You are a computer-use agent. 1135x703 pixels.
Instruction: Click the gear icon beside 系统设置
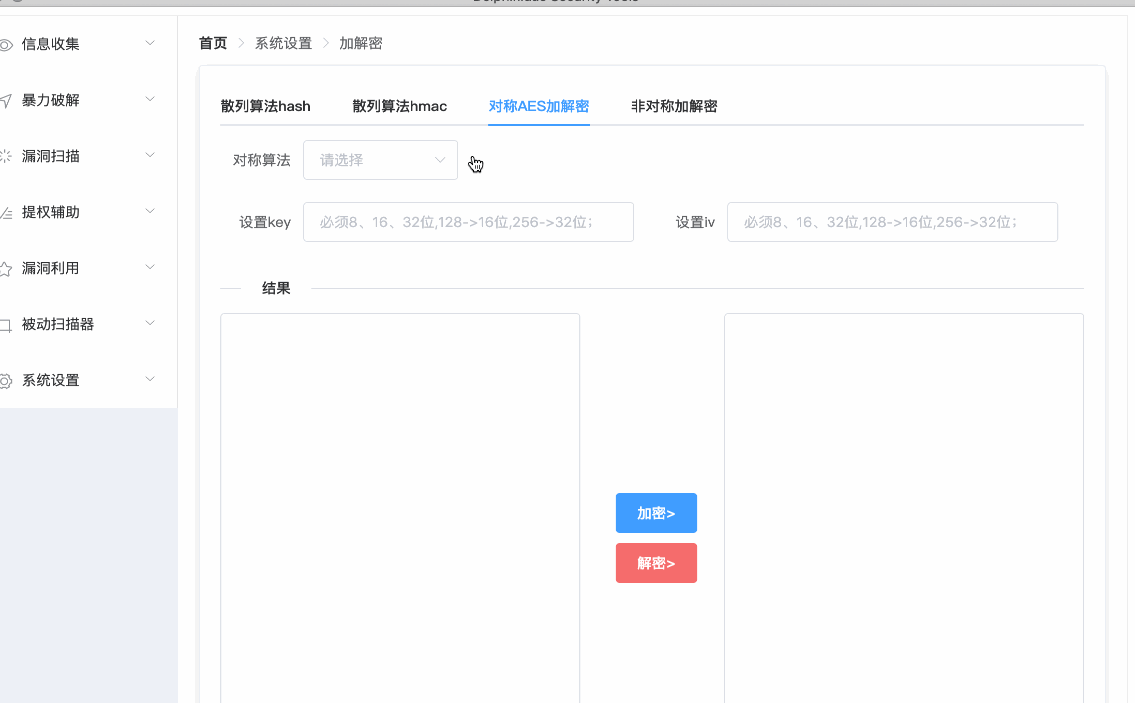click(x=6, y=380)
